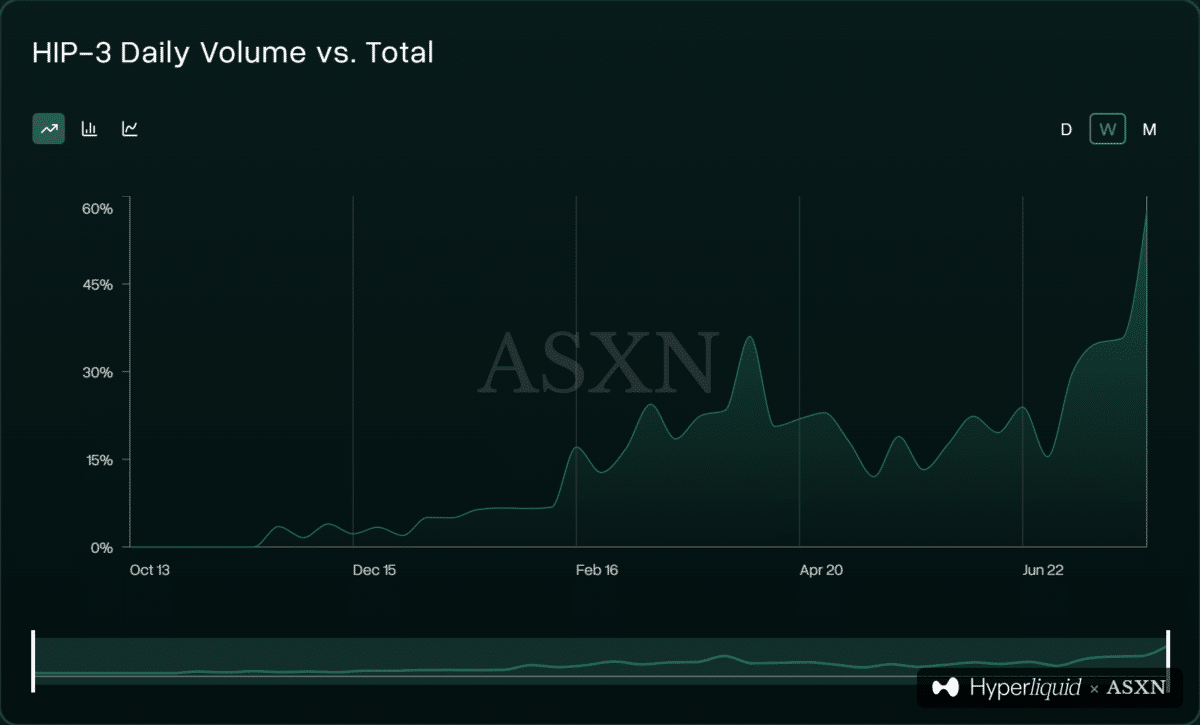Screen dimensions: 1200x725
Task: Click the 0% y-axis label
Action: 101,547
